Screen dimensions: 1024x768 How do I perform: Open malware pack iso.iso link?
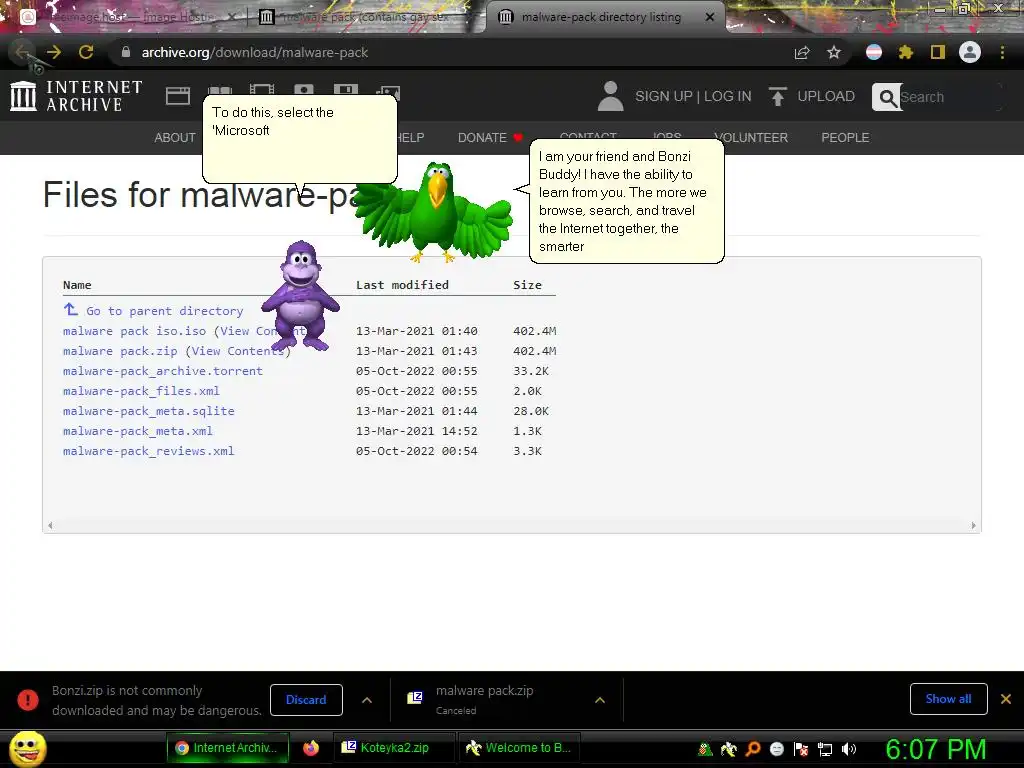coord(134,331)
